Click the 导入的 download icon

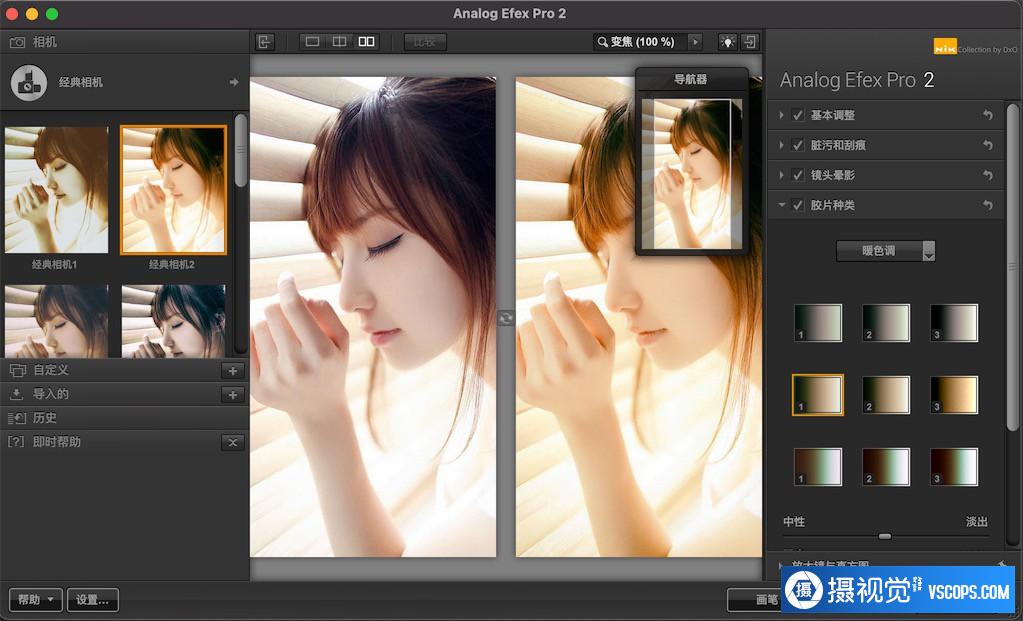click(x=16, y=394)
